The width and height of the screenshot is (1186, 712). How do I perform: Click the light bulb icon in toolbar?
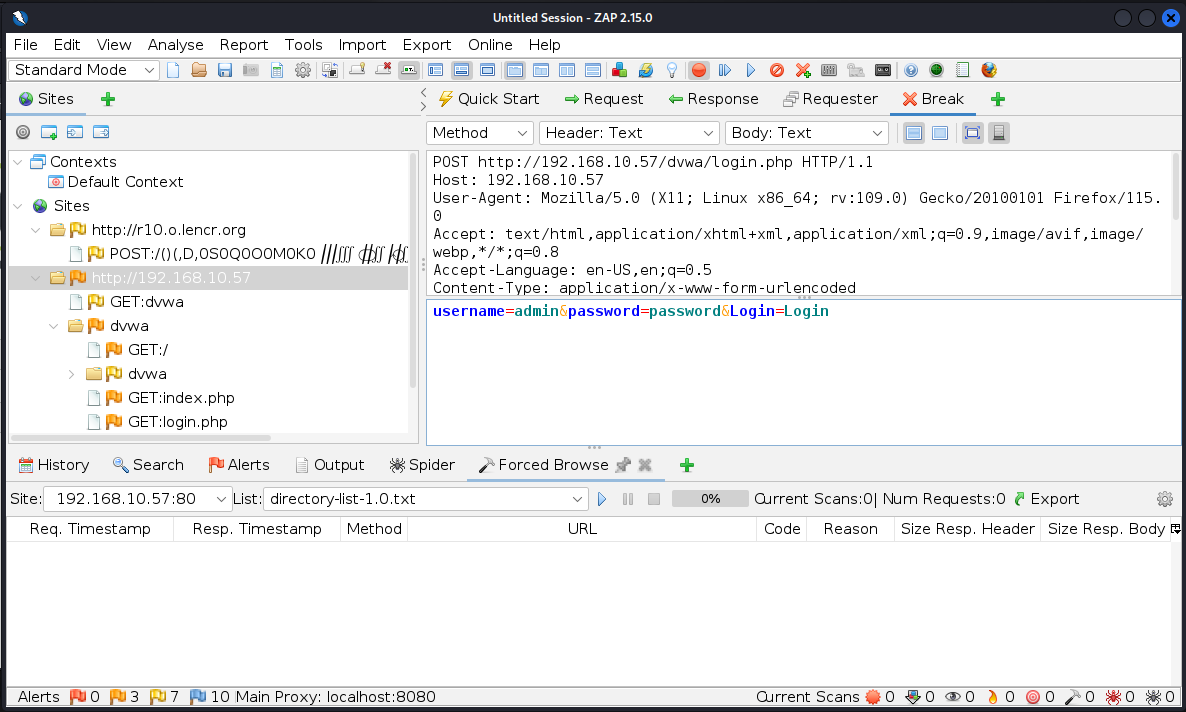point(672,70)
